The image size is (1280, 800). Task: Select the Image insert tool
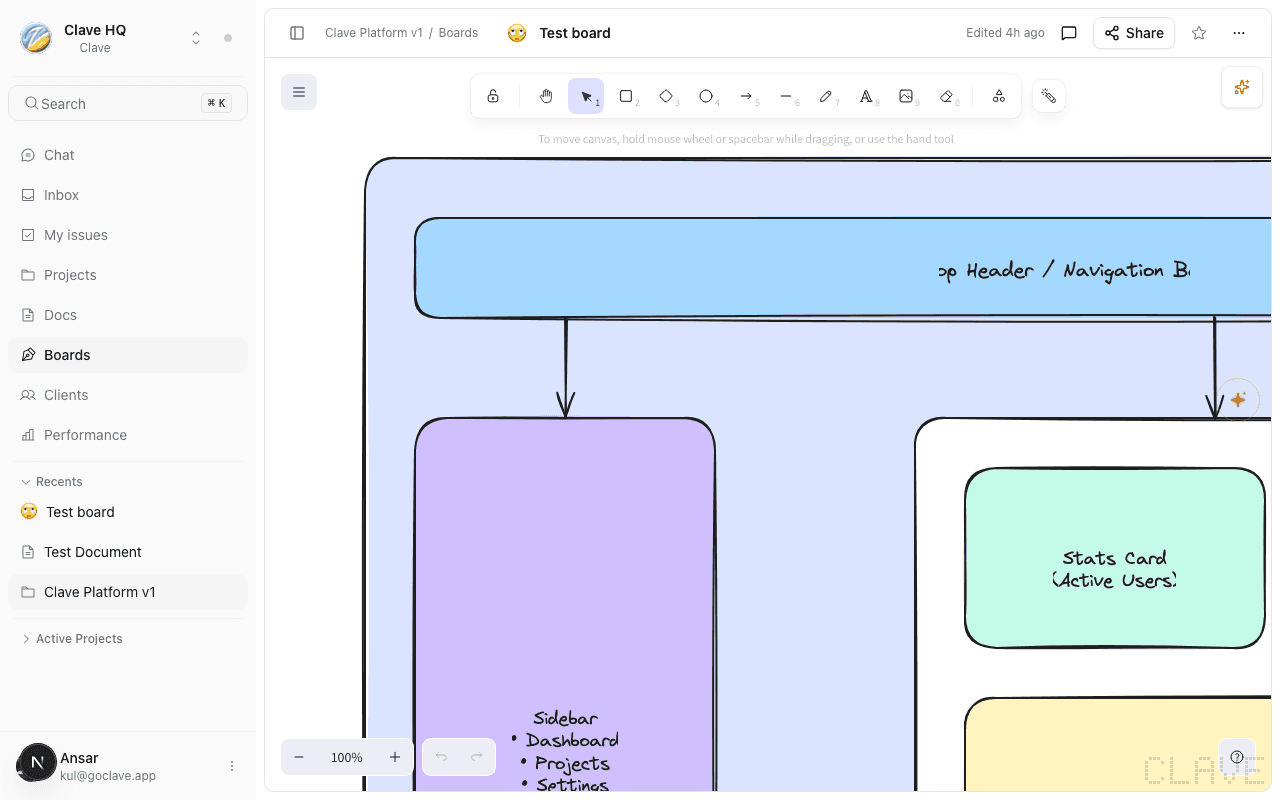(x=907, y=96)
